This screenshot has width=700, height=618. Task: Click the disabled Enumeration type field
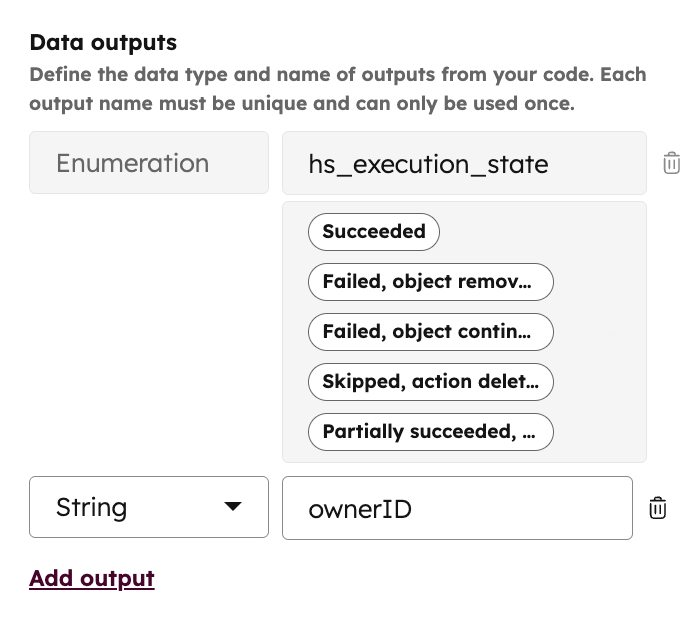[x=149, y=163]
